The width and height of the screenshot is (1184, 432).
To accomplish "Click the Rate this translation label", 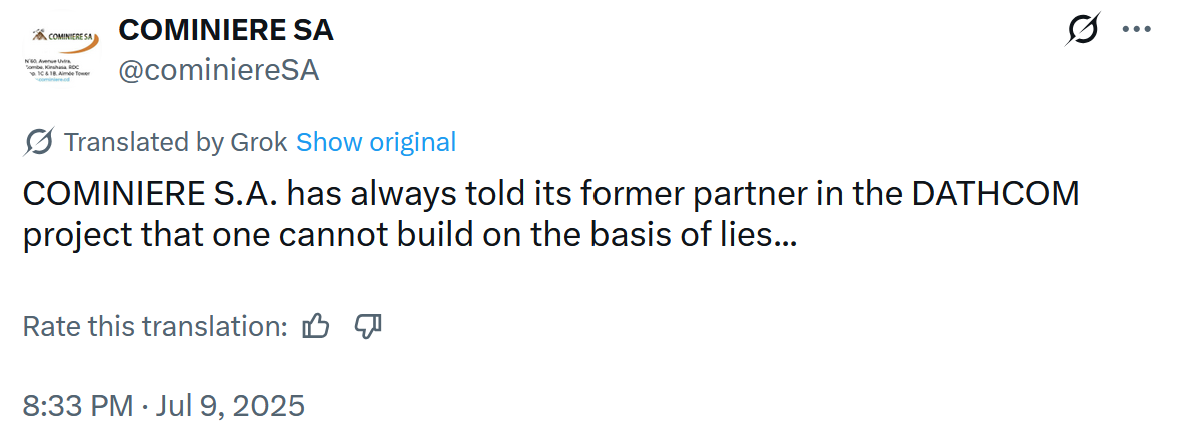I will coord(155,326).
